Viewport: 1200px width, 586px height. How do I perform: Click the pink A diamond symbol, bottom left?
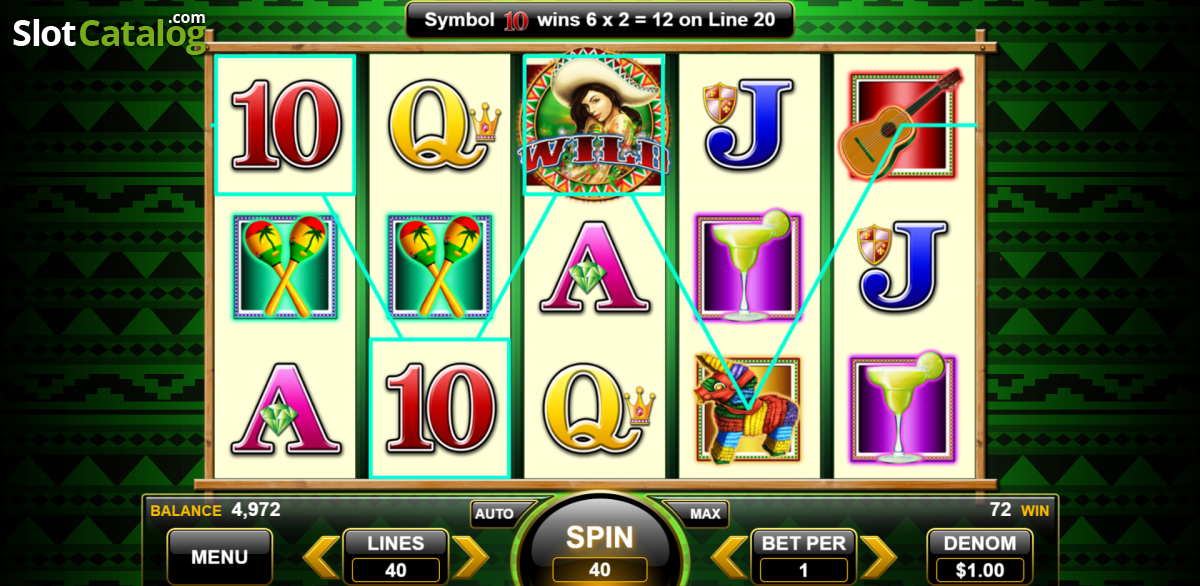point(284,410)
